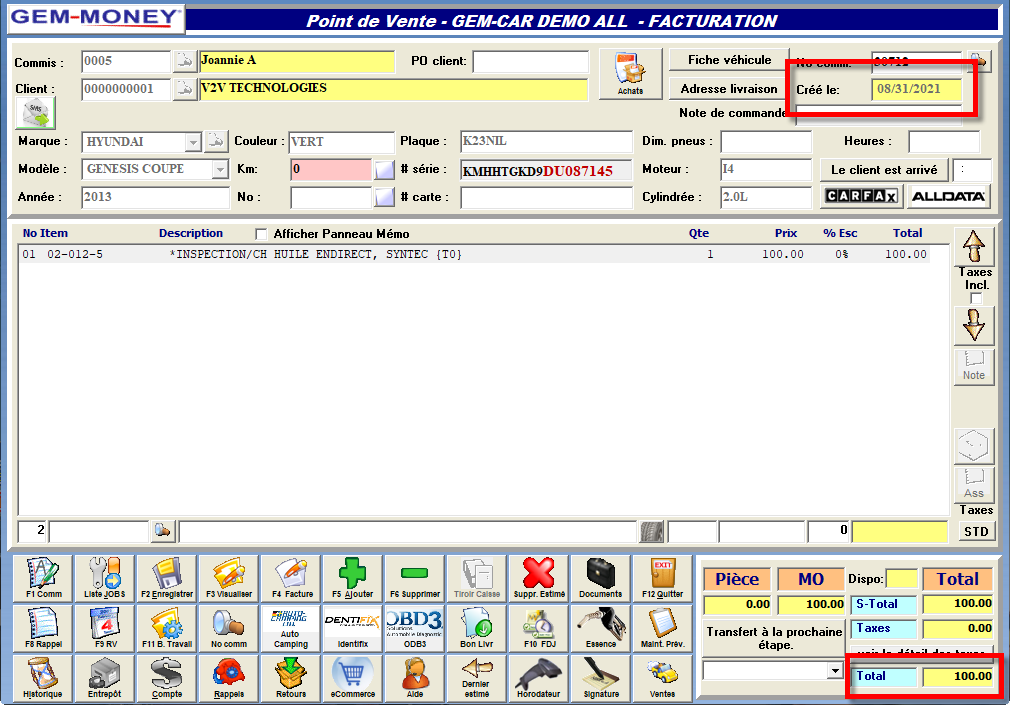Open the Rappels telephone icon
The width and height of the screenshot is (1010, 705).
pos(229,678)
